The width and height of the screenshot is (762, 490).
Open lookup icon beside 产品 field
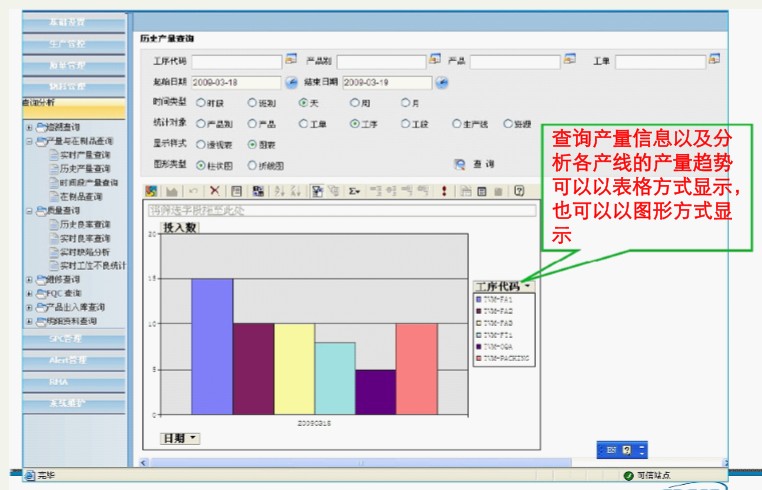coord(570,59)
